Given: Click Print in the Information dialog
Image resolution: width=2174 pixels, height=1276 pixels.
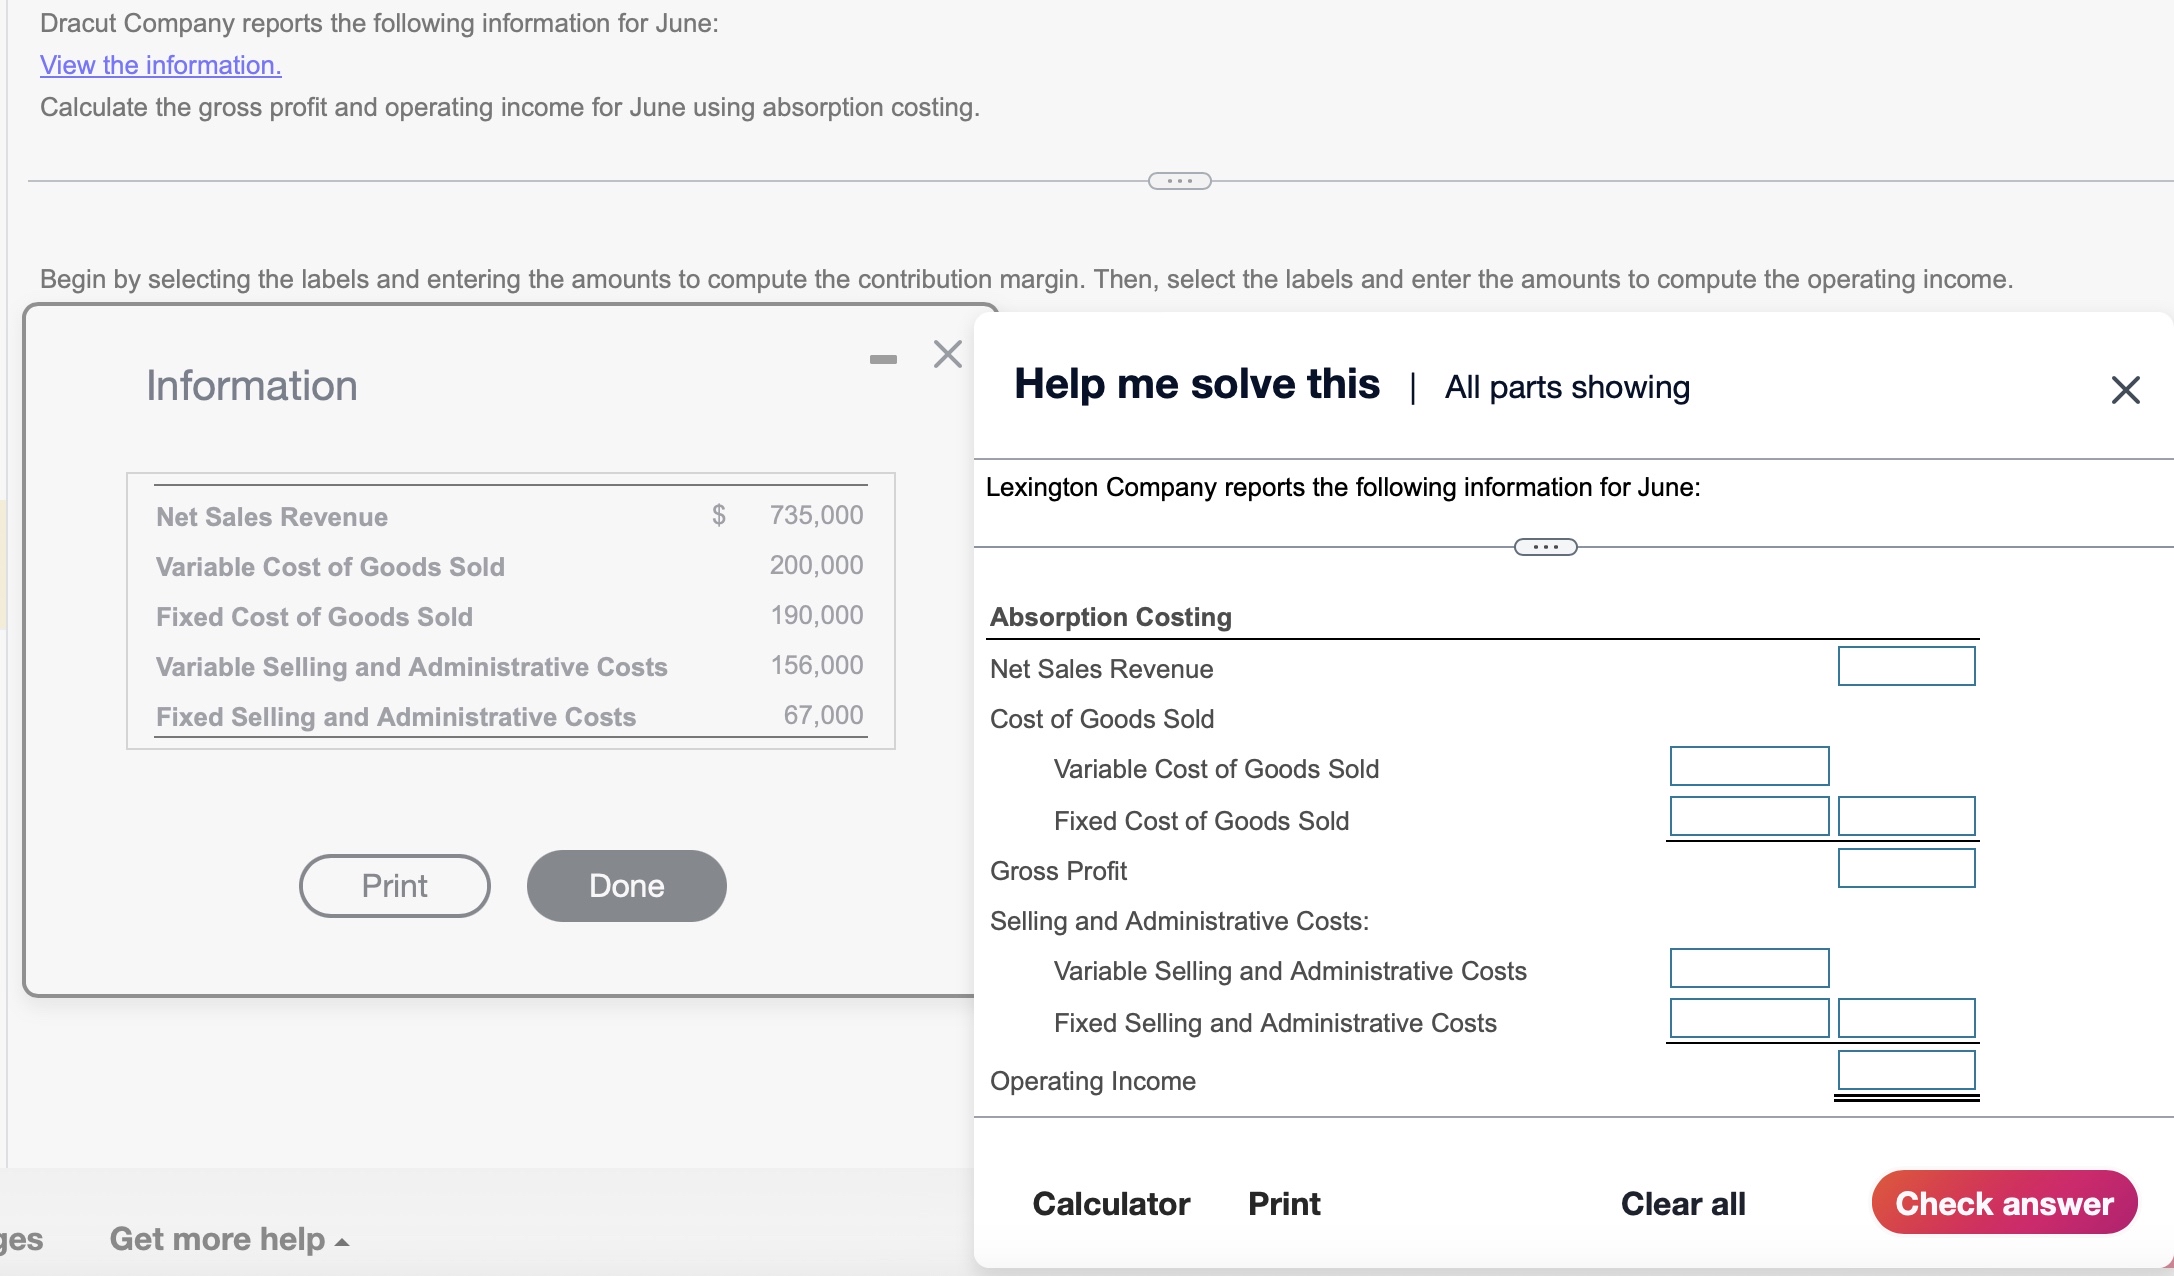Looking at the screenshot, I should coord(394,886).
